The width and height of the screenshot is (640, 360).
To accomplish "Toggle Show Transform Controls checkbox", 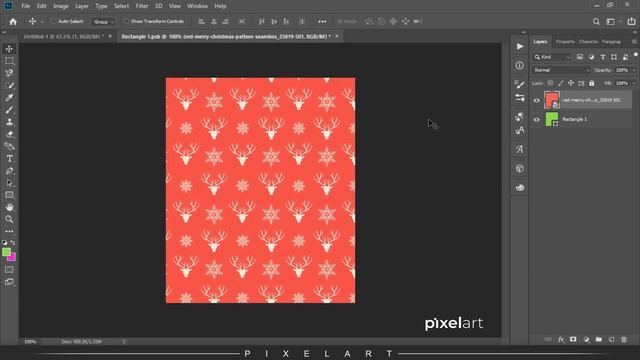I will point(126,21).
